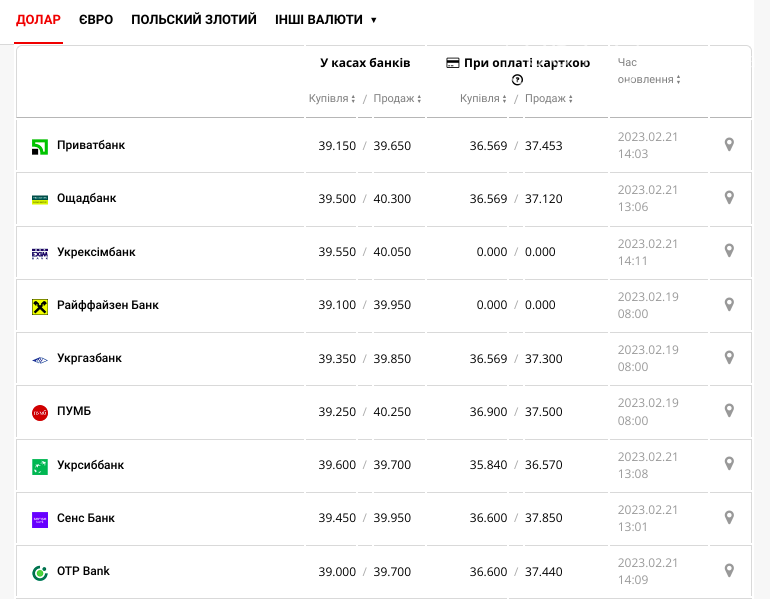Click the При оплаті карткою header
The width and height of the screenshot is (770, 599).
pyautogui.click(x=527, y=63)
